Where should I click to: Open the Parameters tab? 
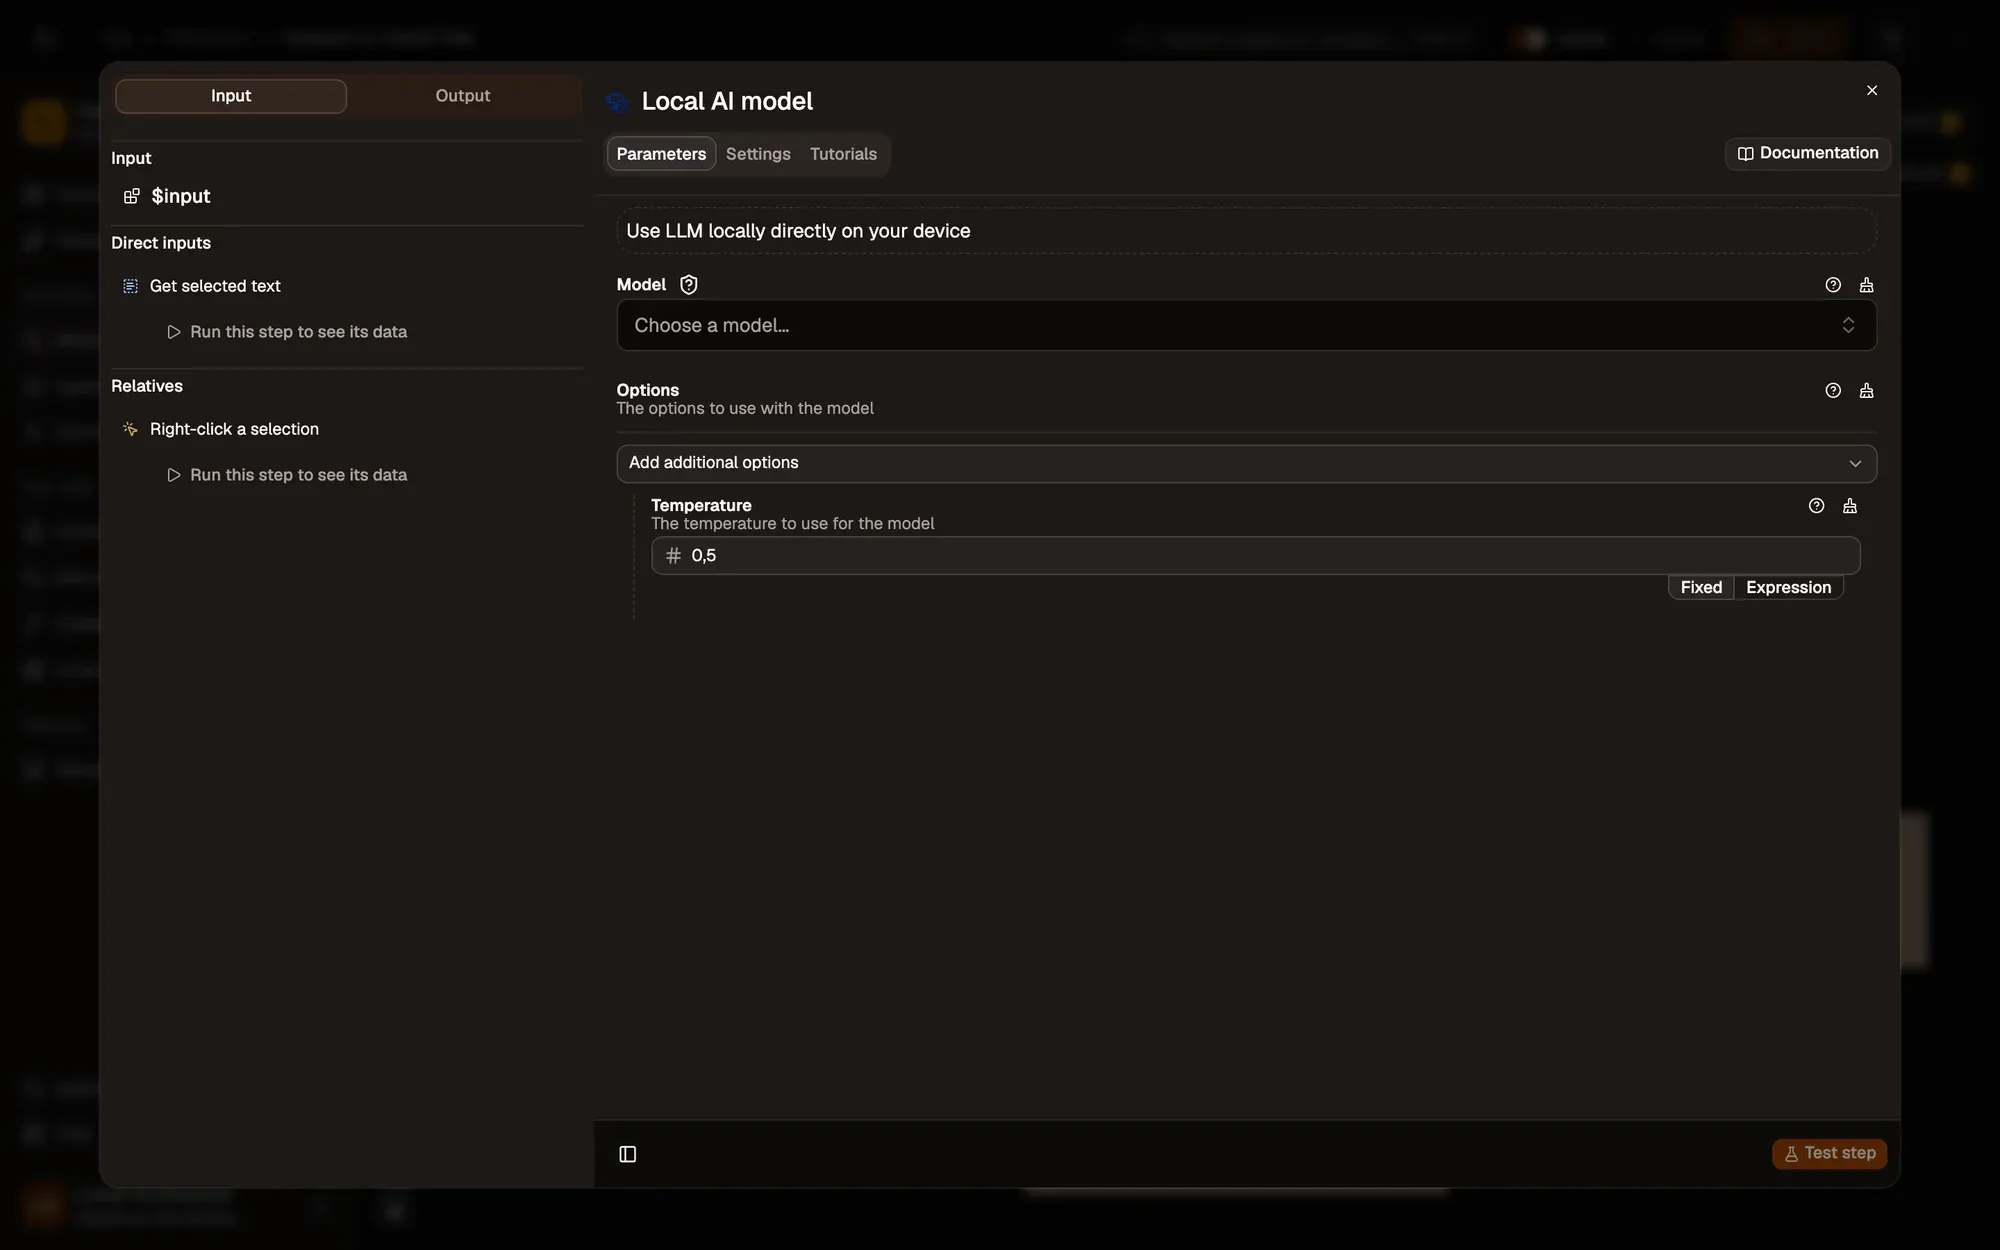pyautogui.click(x=661, y=154)
